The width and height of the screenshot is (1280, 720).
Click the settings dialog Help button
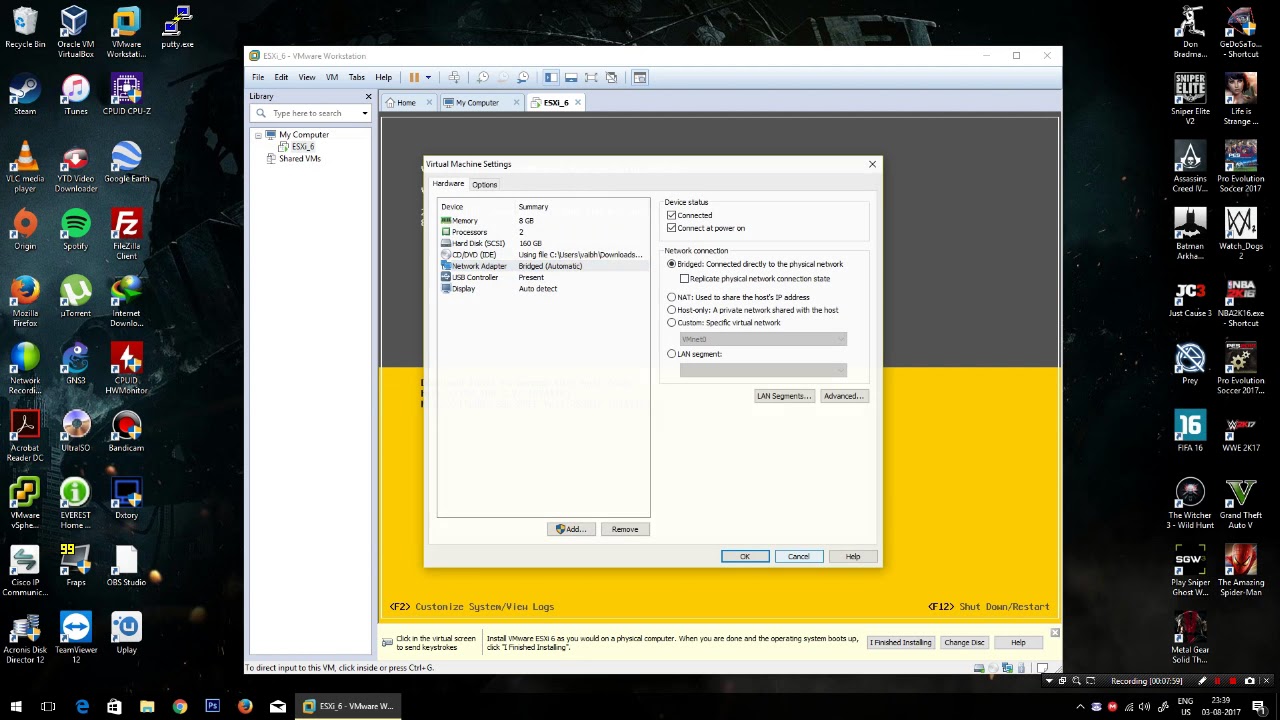[x=853, y=557]
